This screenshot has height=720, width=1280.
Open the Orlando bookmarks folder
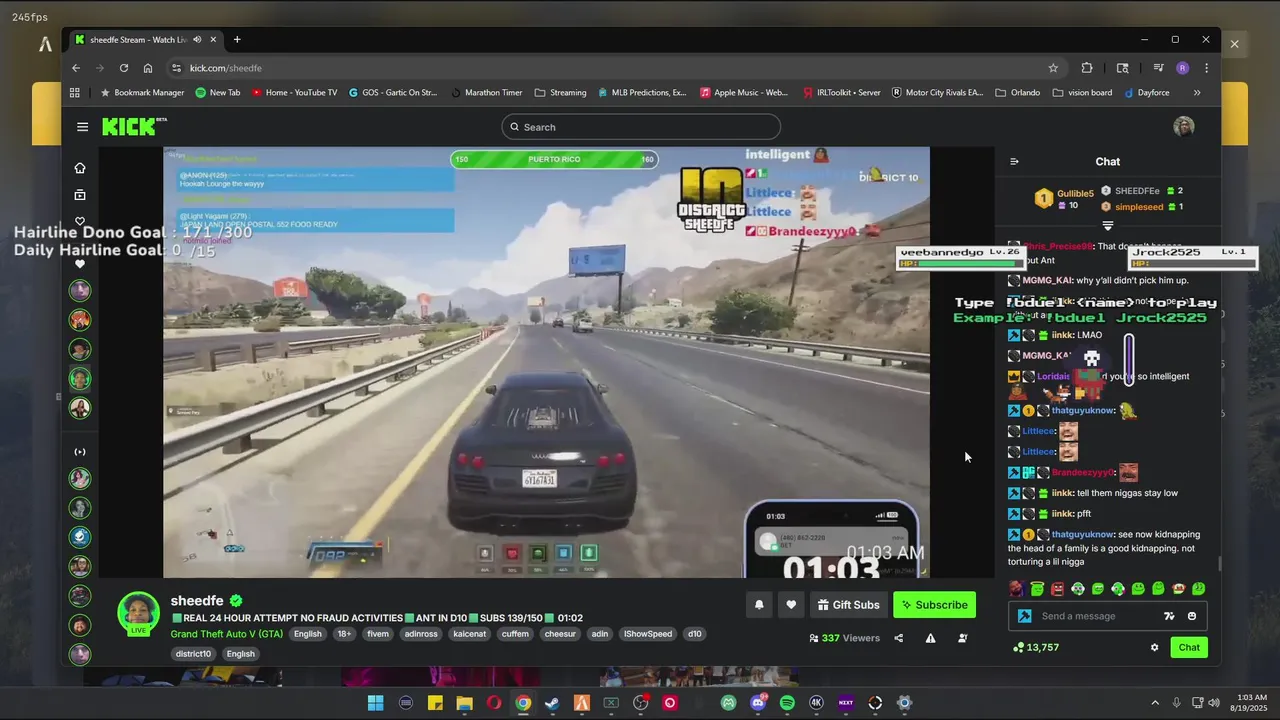tap(1018, 93)
